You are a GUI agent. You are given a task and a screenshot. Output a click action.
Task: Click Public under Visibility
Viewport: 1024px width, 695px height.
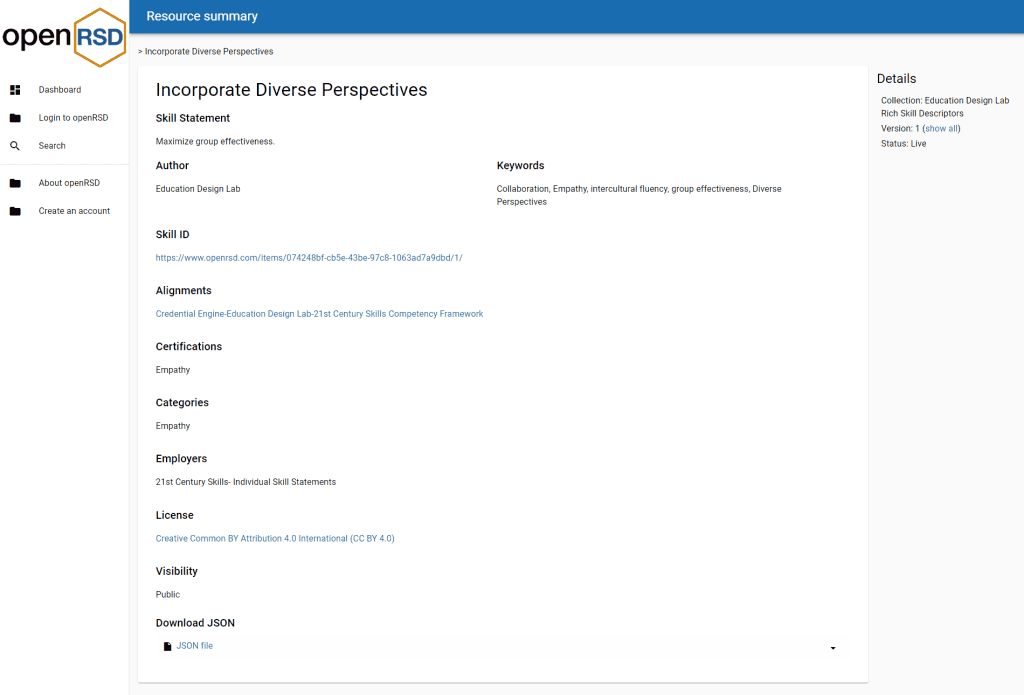pos(168,594)
